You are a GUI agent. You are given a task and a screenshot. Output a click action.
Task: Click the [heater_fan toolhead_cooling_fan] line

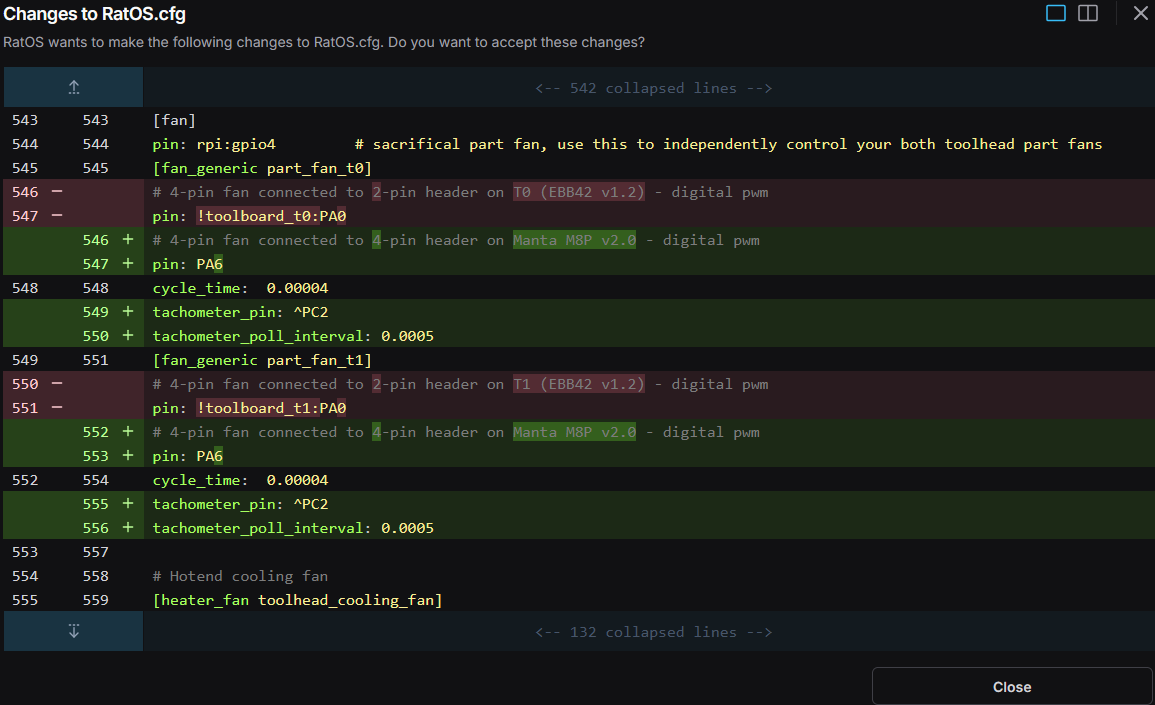pyautogui.click(x=298, y=600)
